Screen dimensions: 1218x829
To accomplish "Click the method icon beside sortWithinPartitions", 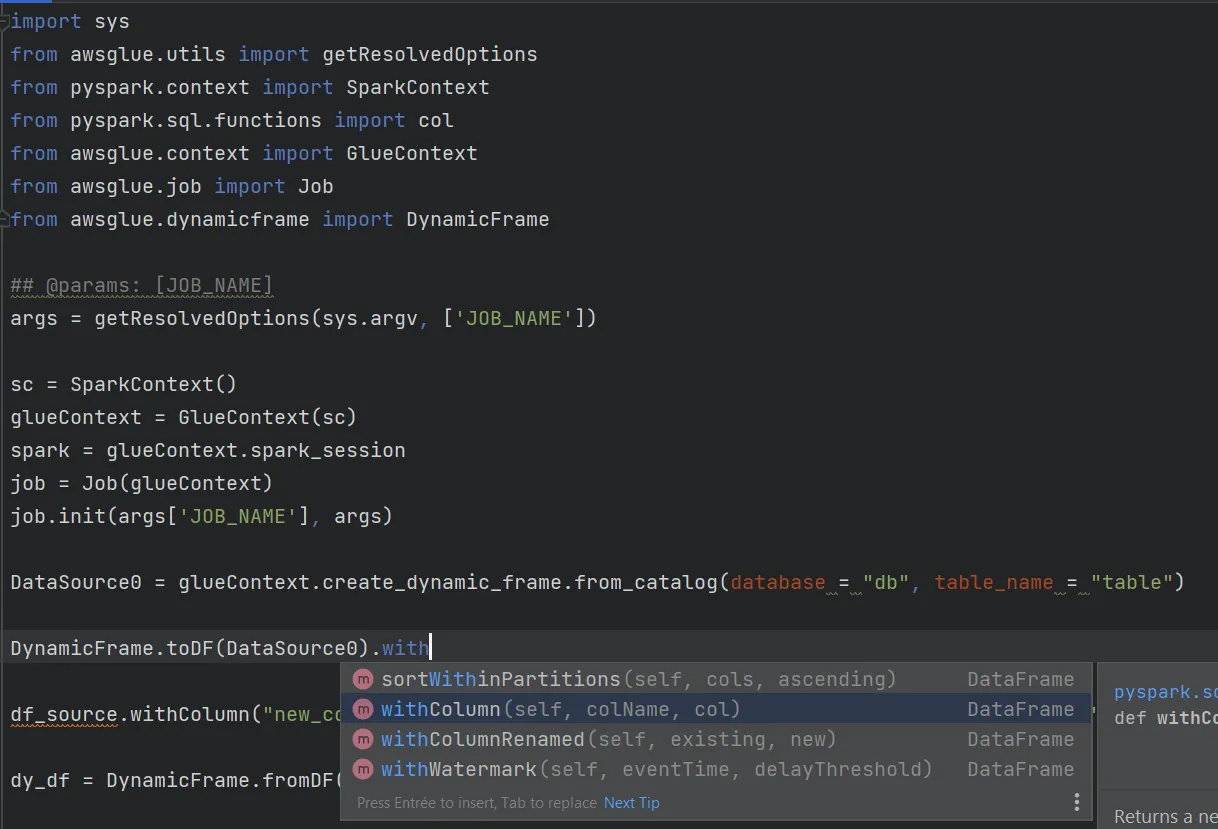I will pos(362,680).
